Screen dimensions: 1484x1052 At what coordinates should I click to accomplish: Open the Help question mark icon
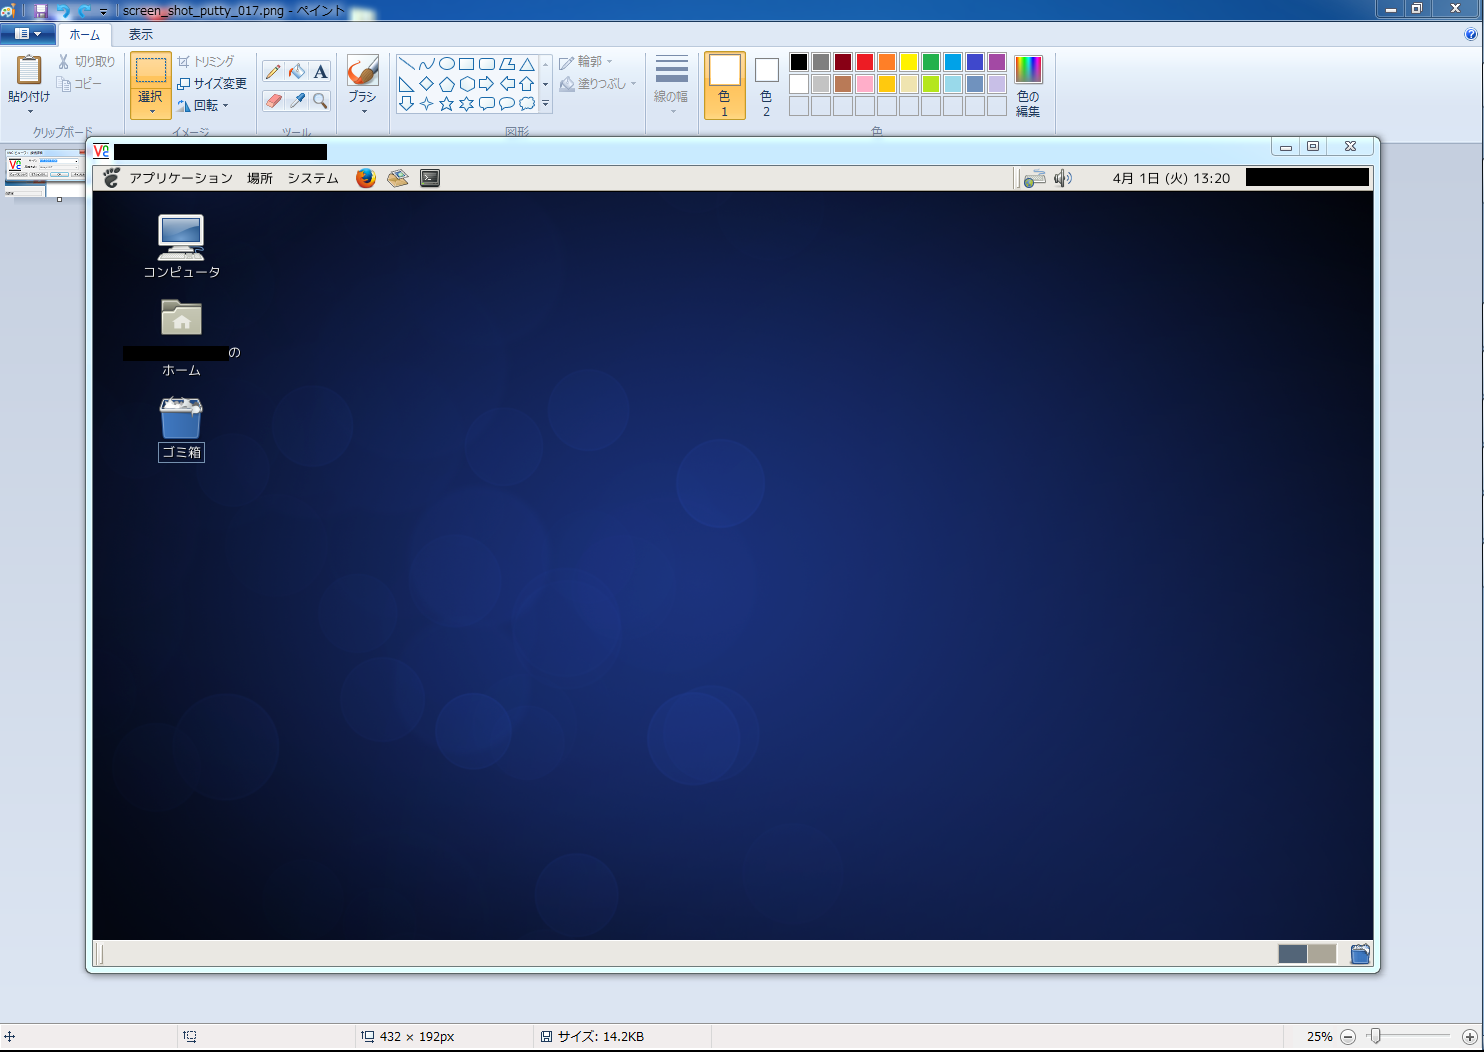coord(1470,34)
